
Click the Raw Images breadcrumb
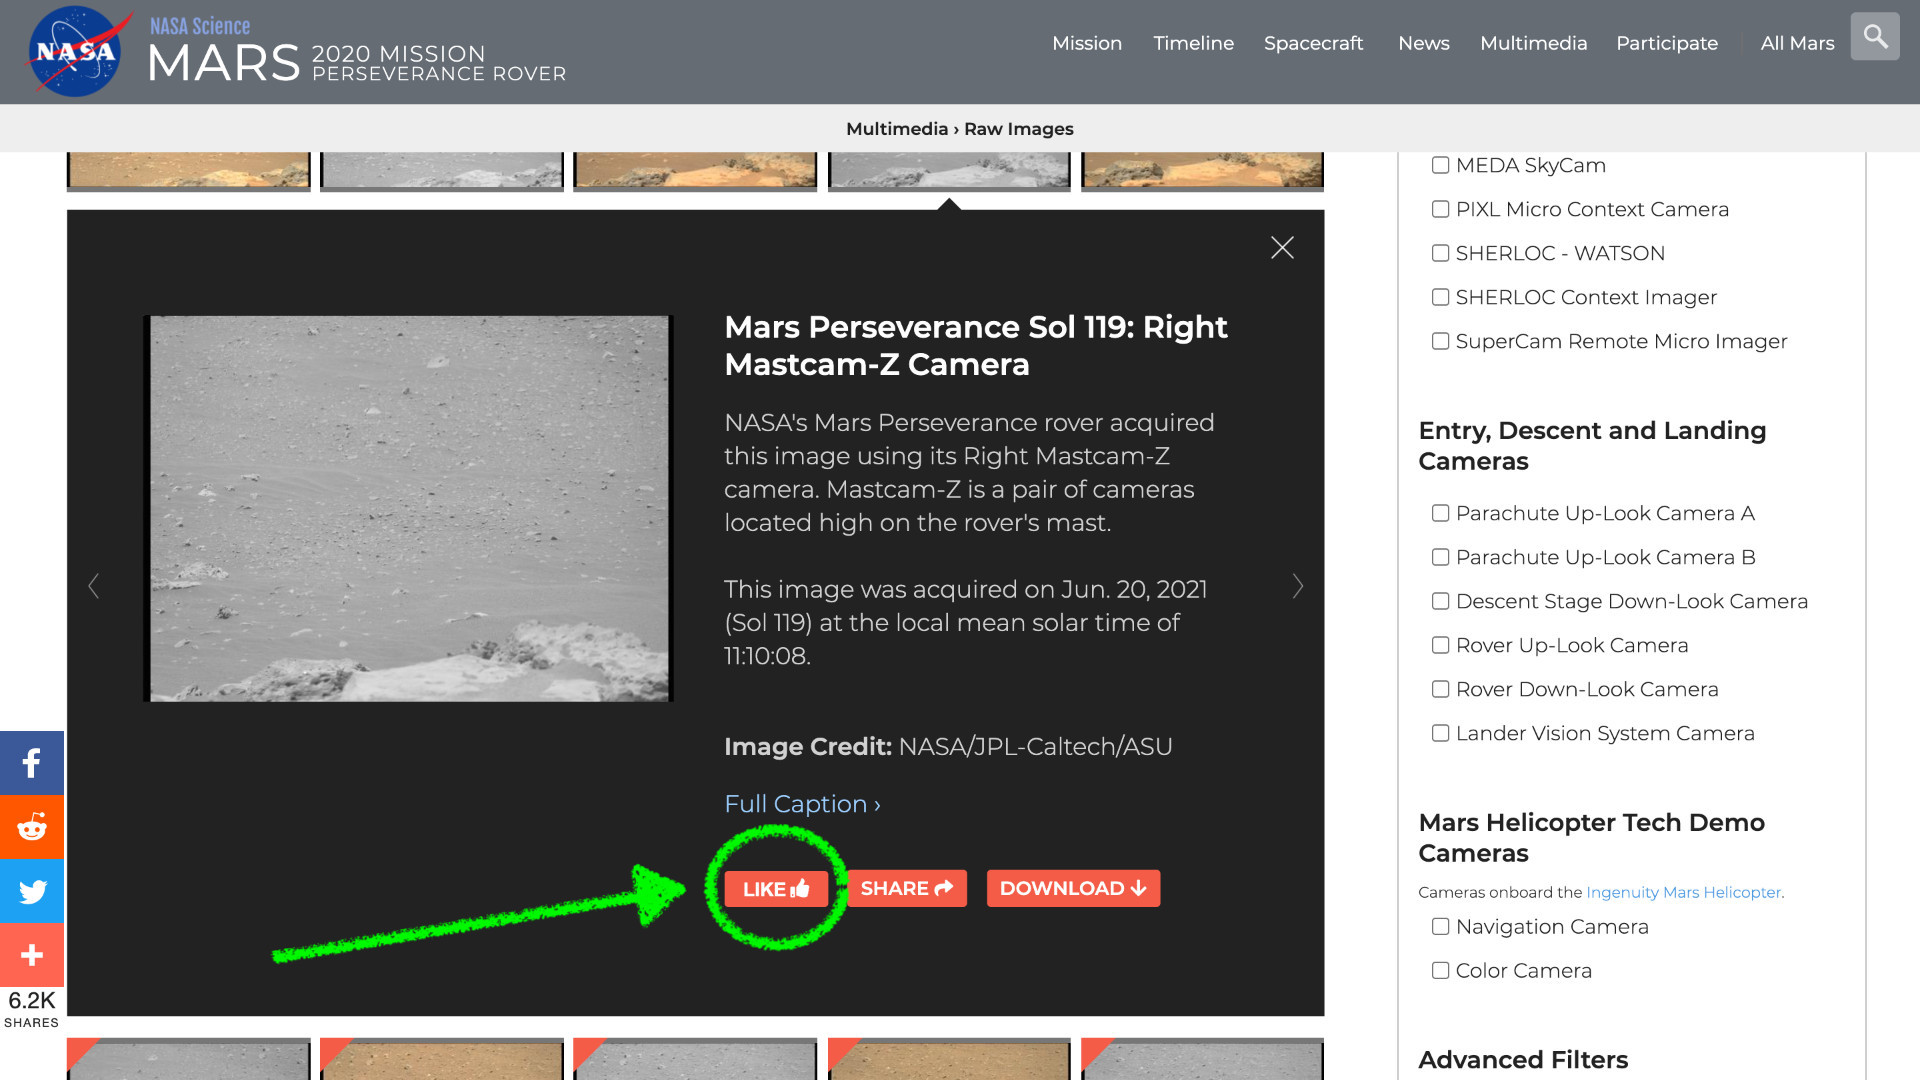(1018, 129)
